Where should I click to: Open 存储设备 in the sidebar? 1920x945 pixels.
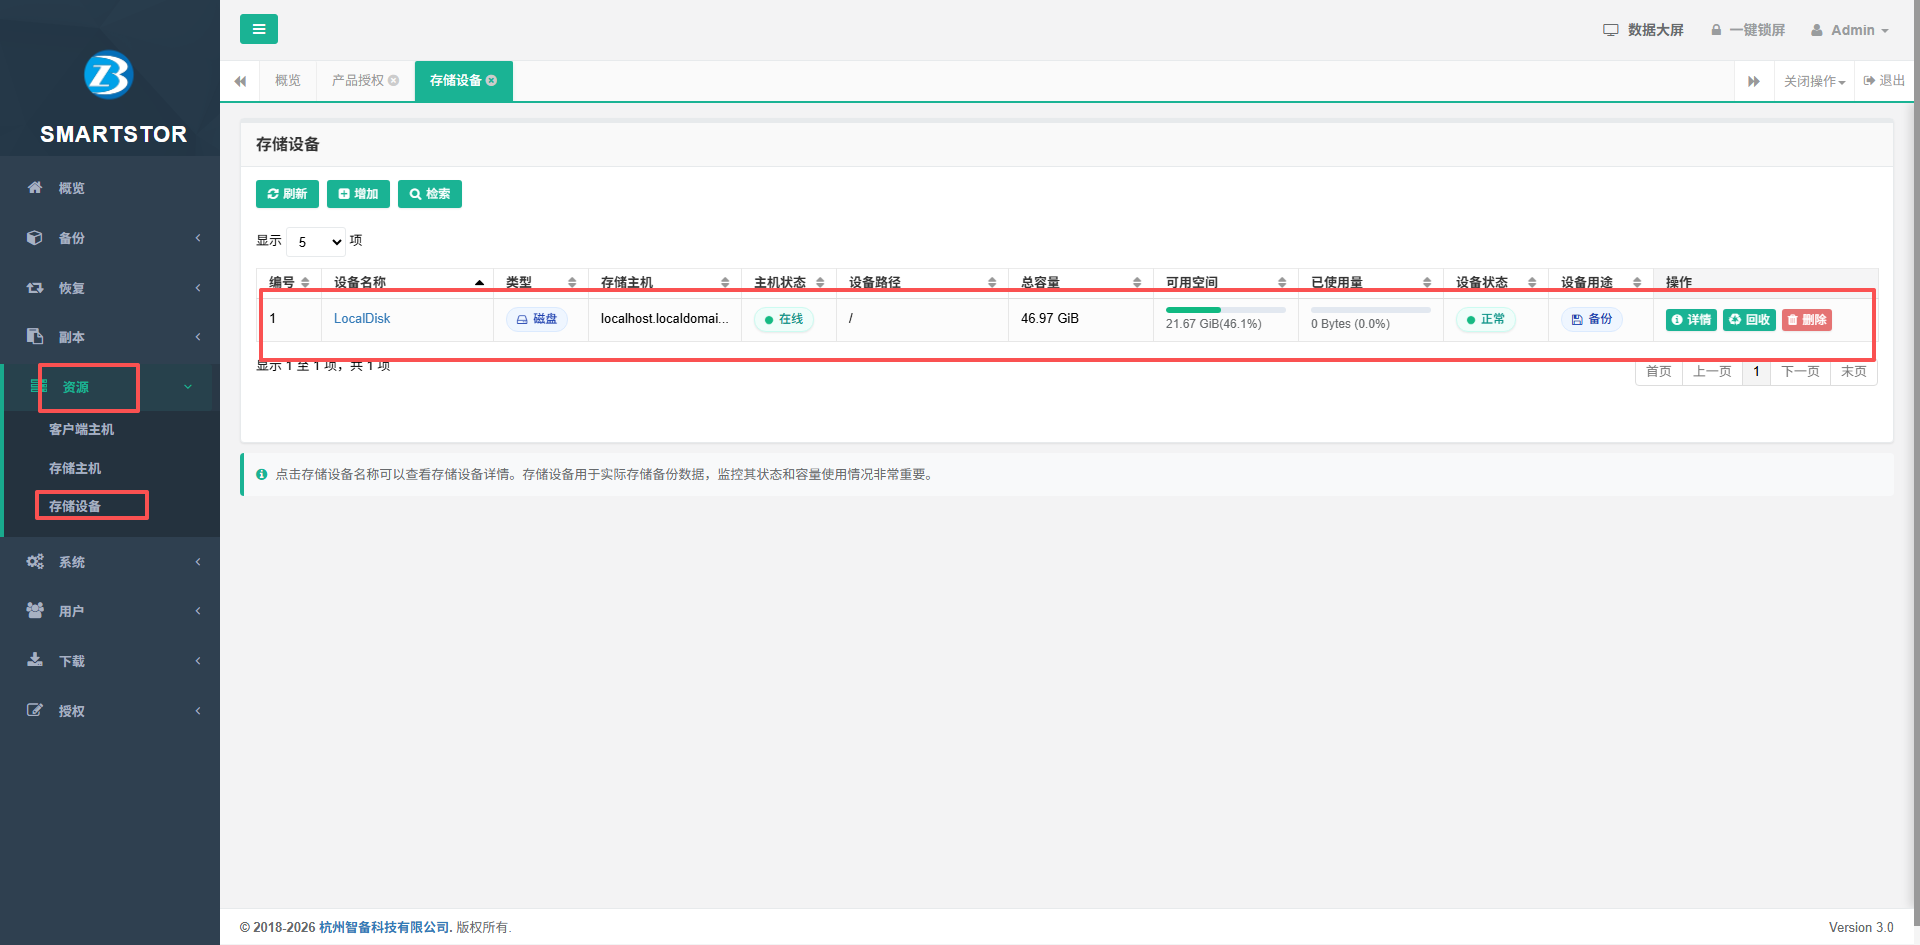(75, 506)
